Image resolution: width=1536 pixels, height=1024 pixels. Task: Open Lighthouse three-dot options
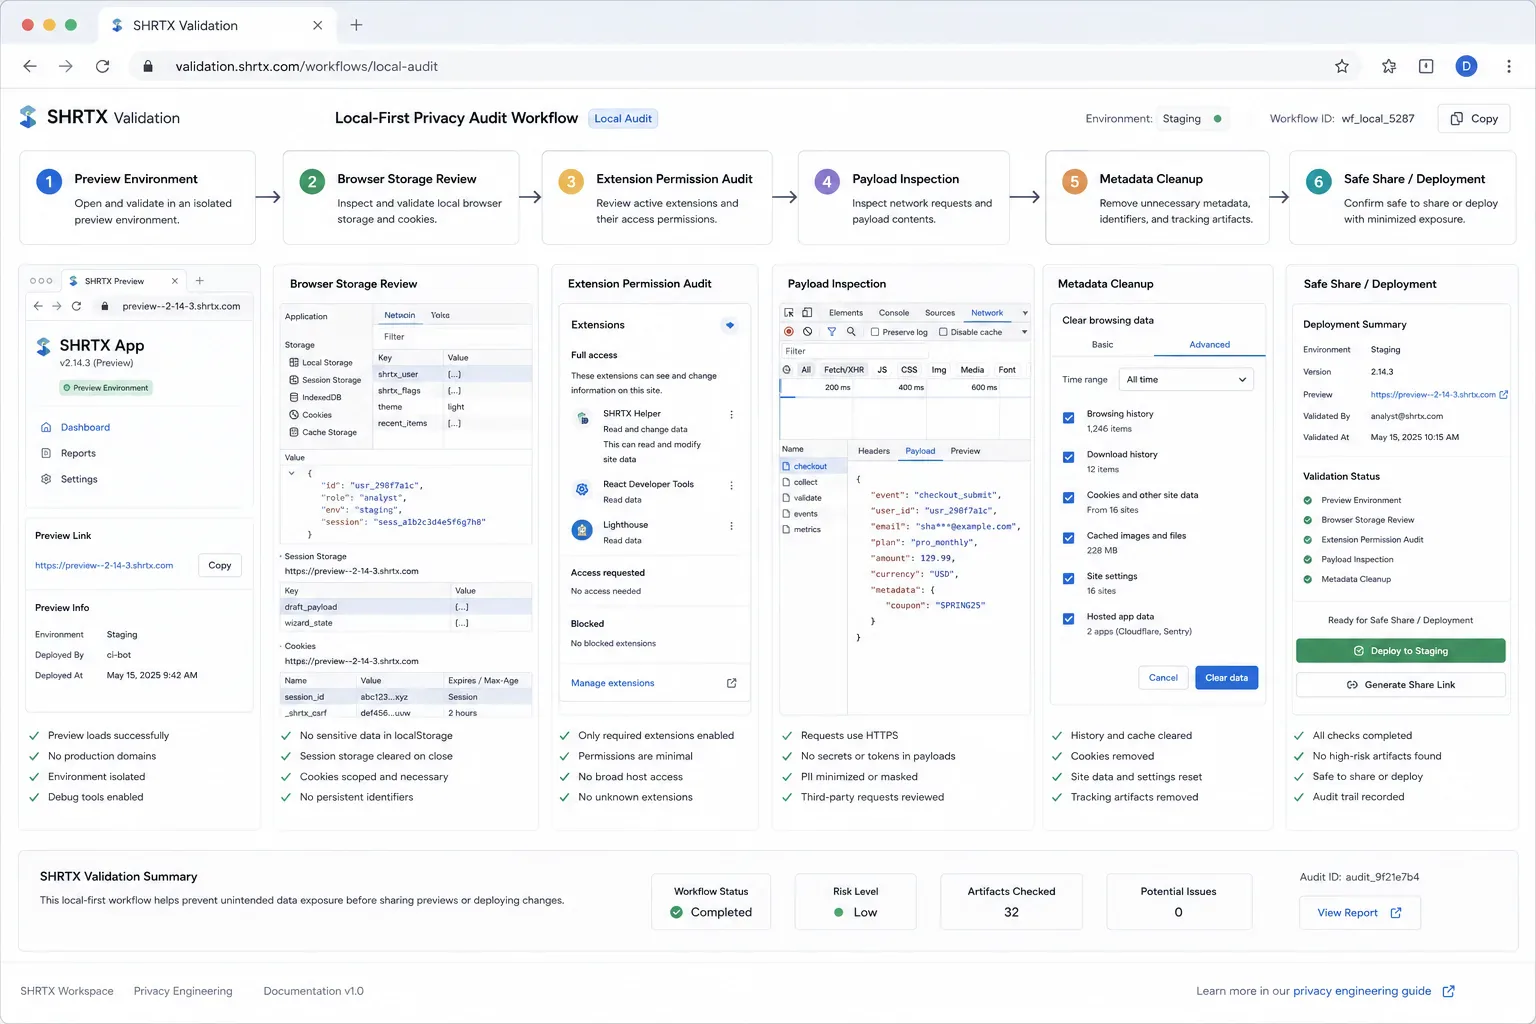click(731, 526)
